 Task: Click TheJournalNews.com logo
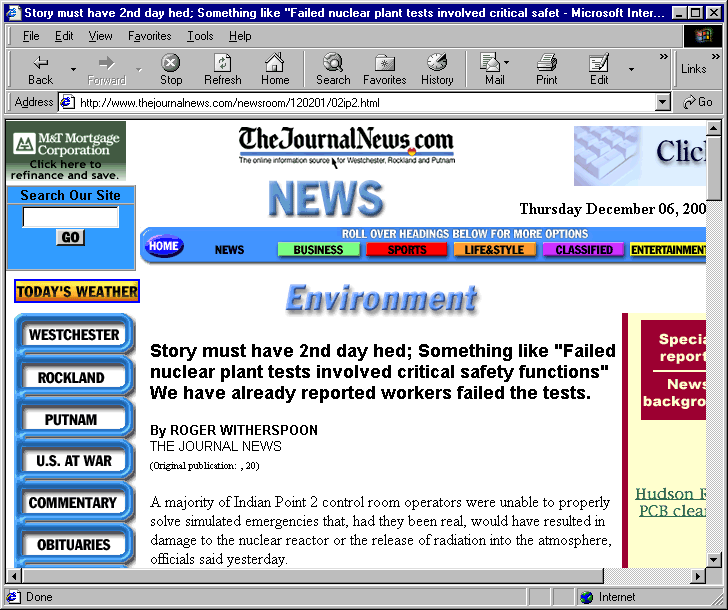pos(346,145)
